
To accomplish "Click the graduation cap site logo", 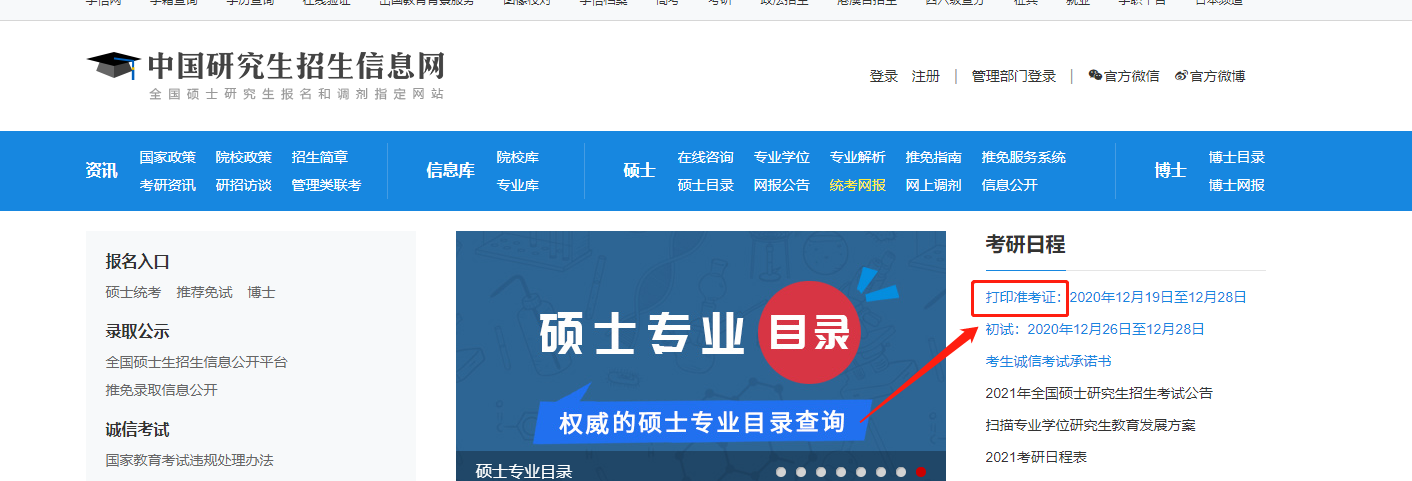I will [113, 66].
